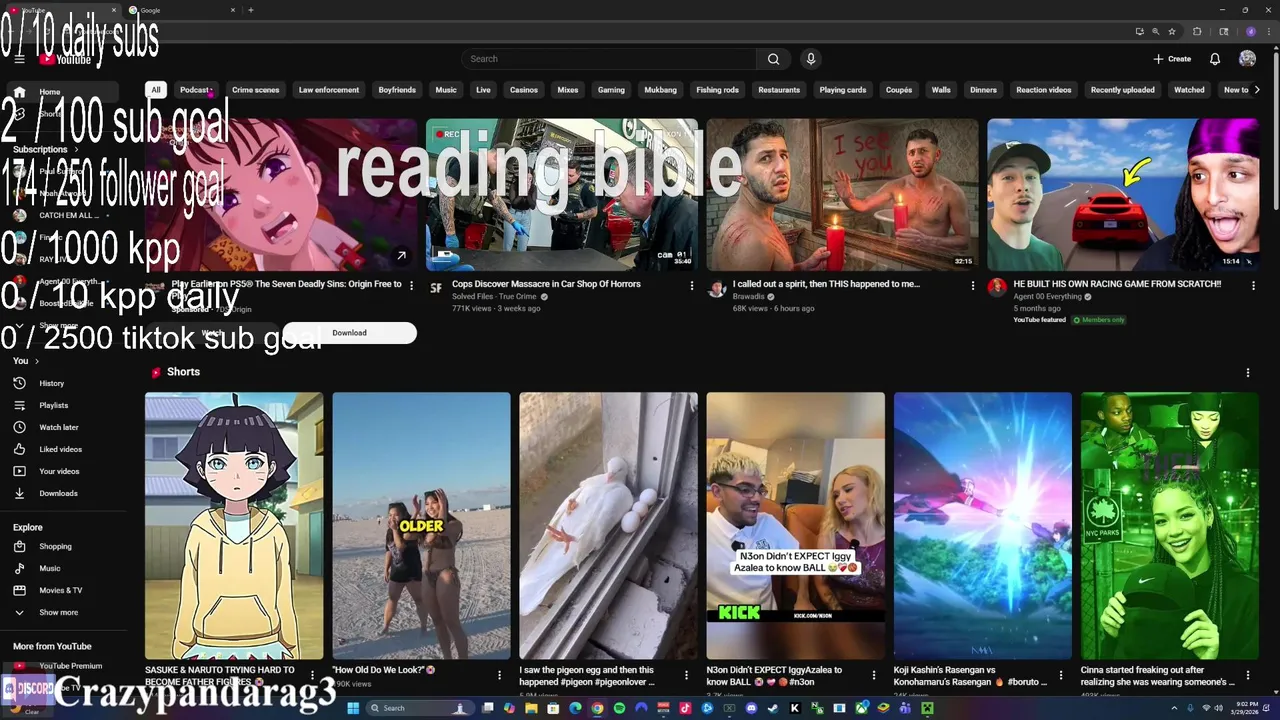Image resolution: width=1280 pixels, height=720 pixels.
Task: Open Spotify from the taskbar
Action: pyautogui.click(x=619, y=708)
